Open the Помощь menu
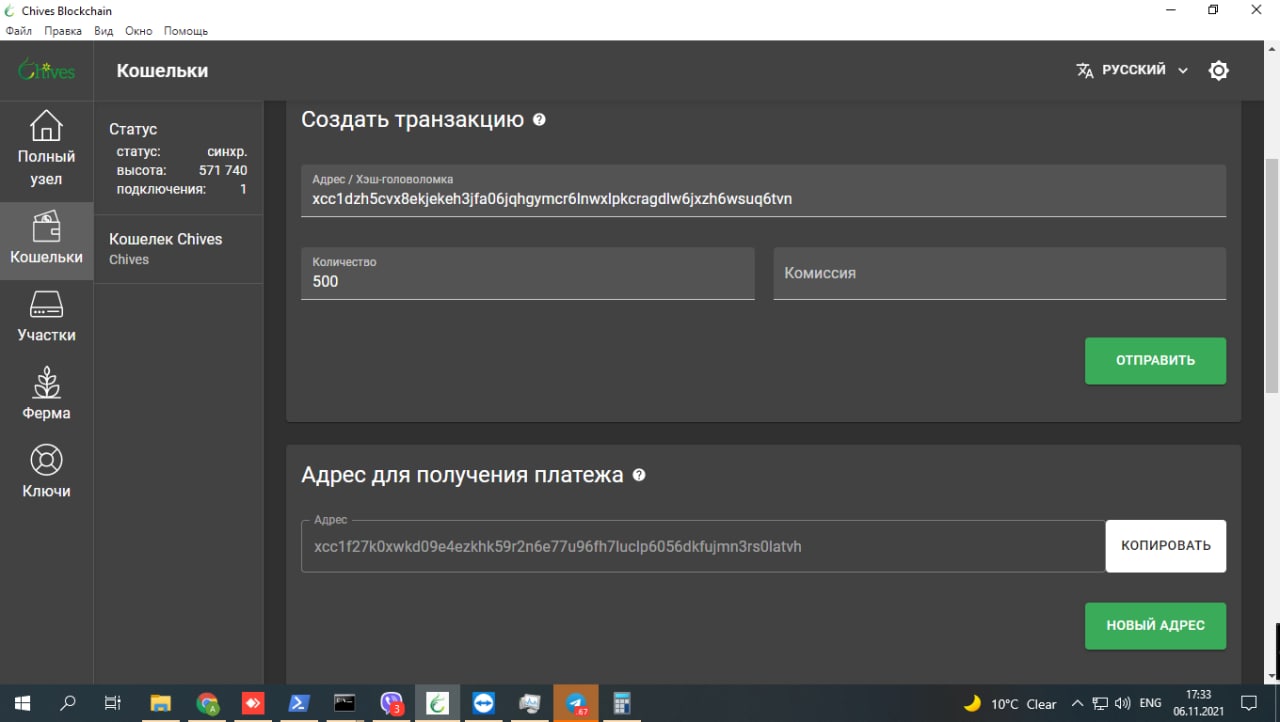 point(186,31)
